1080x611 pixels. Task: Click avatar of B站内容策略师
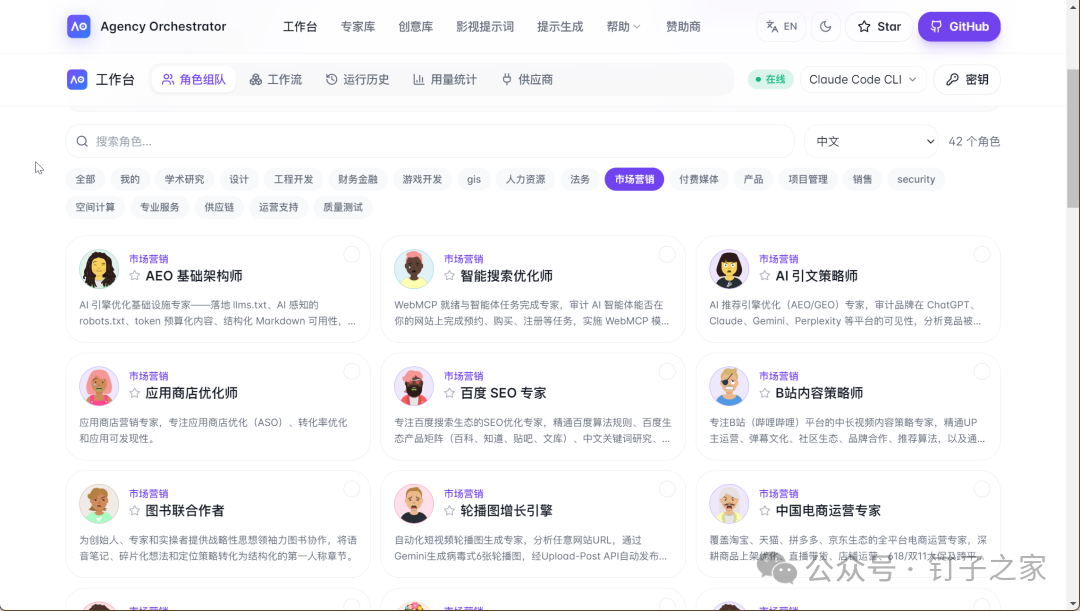point(729,386)
